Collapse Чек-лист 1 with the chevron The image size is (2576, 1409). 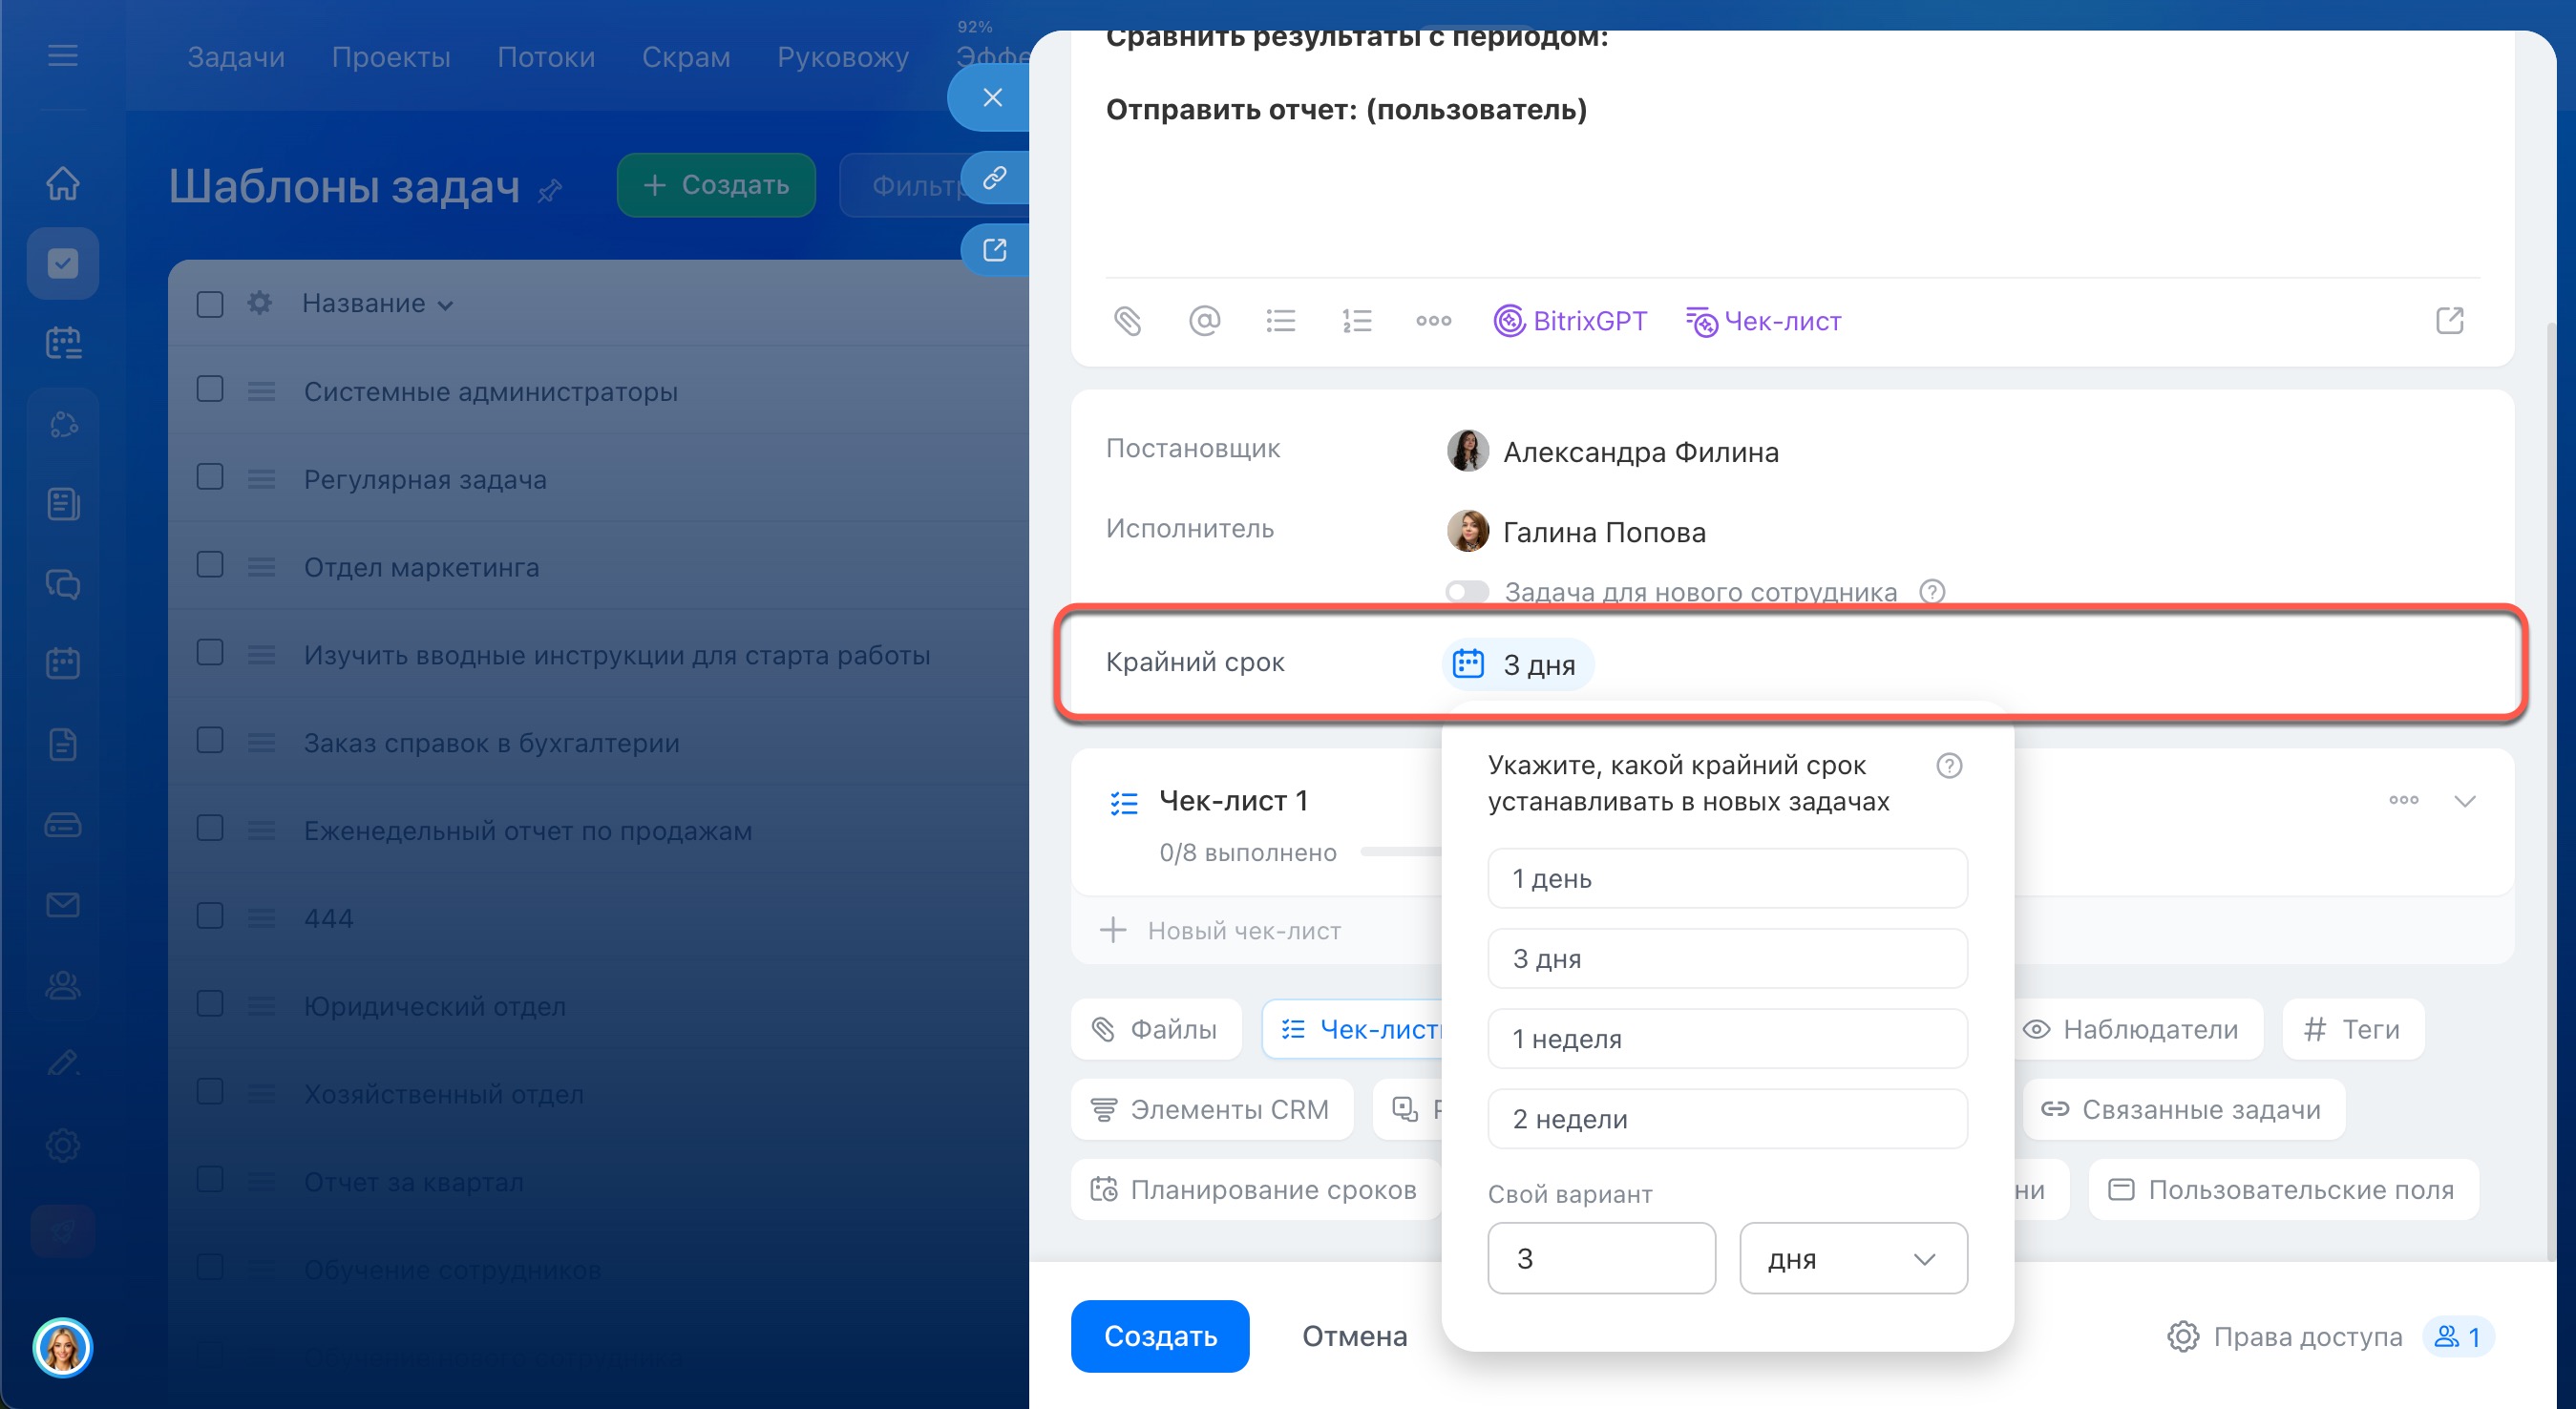2464,801
